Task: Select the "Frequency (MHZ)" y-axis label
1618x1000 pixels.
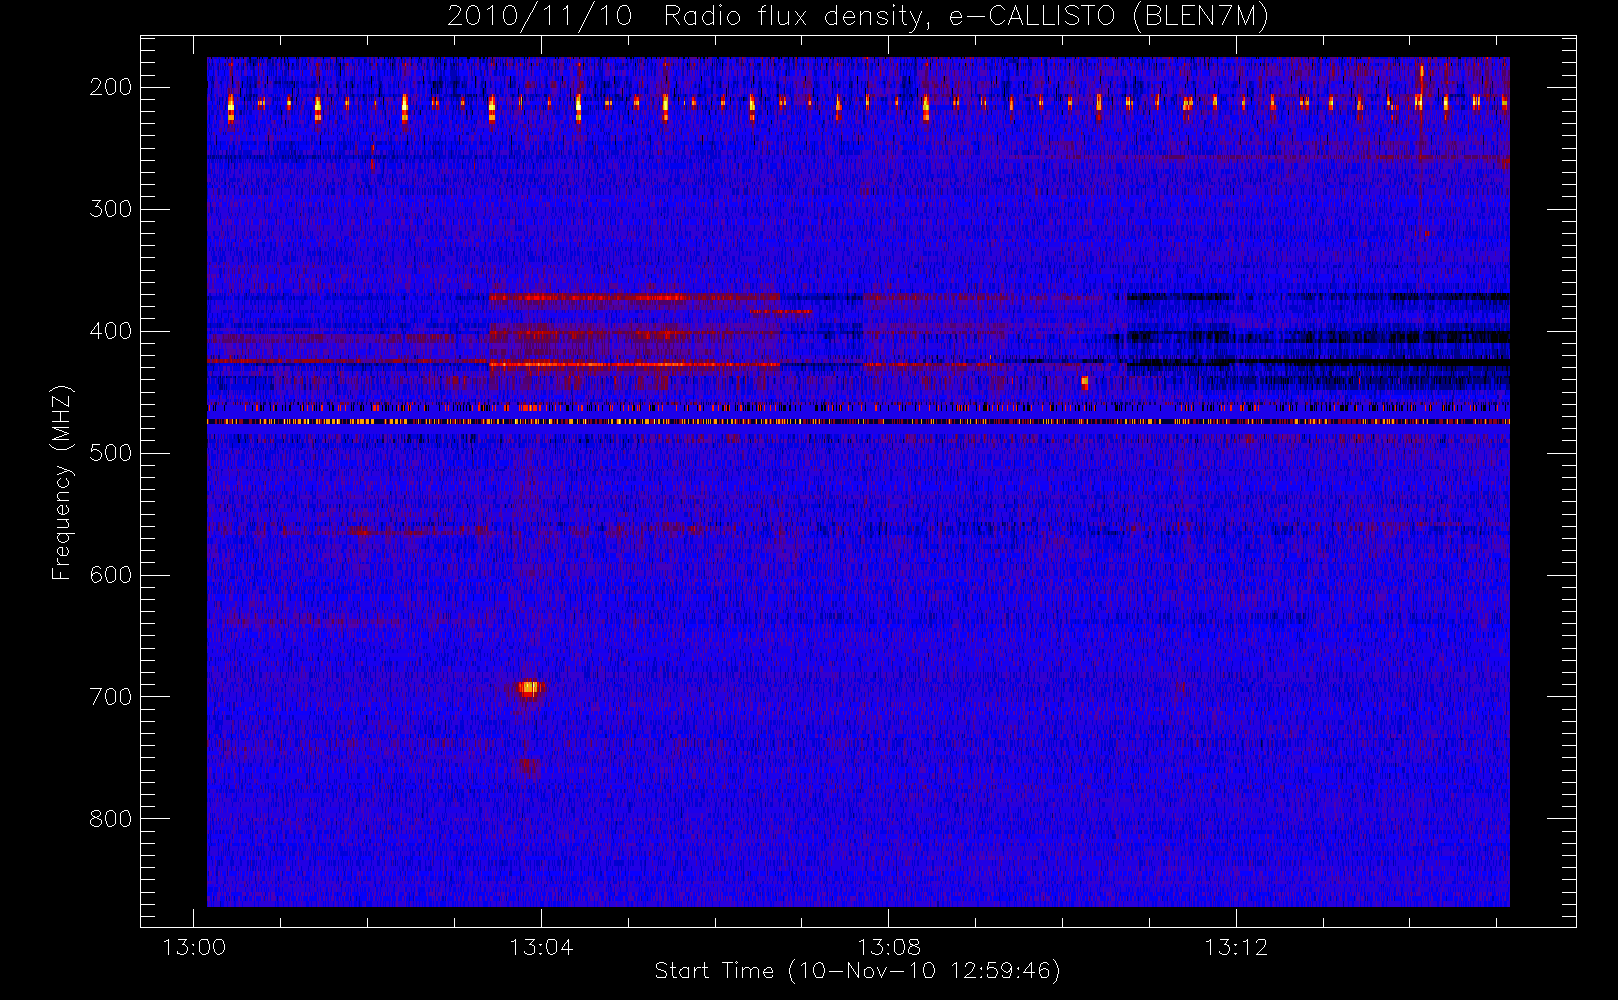Action: coord(62,482)
